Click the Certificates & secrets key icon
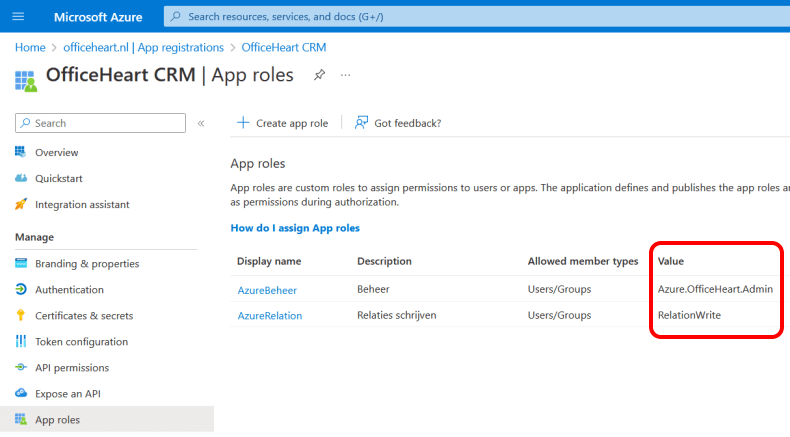Viewport: 790px width, 437px height. pyautogui.click(x=21, y=315)
